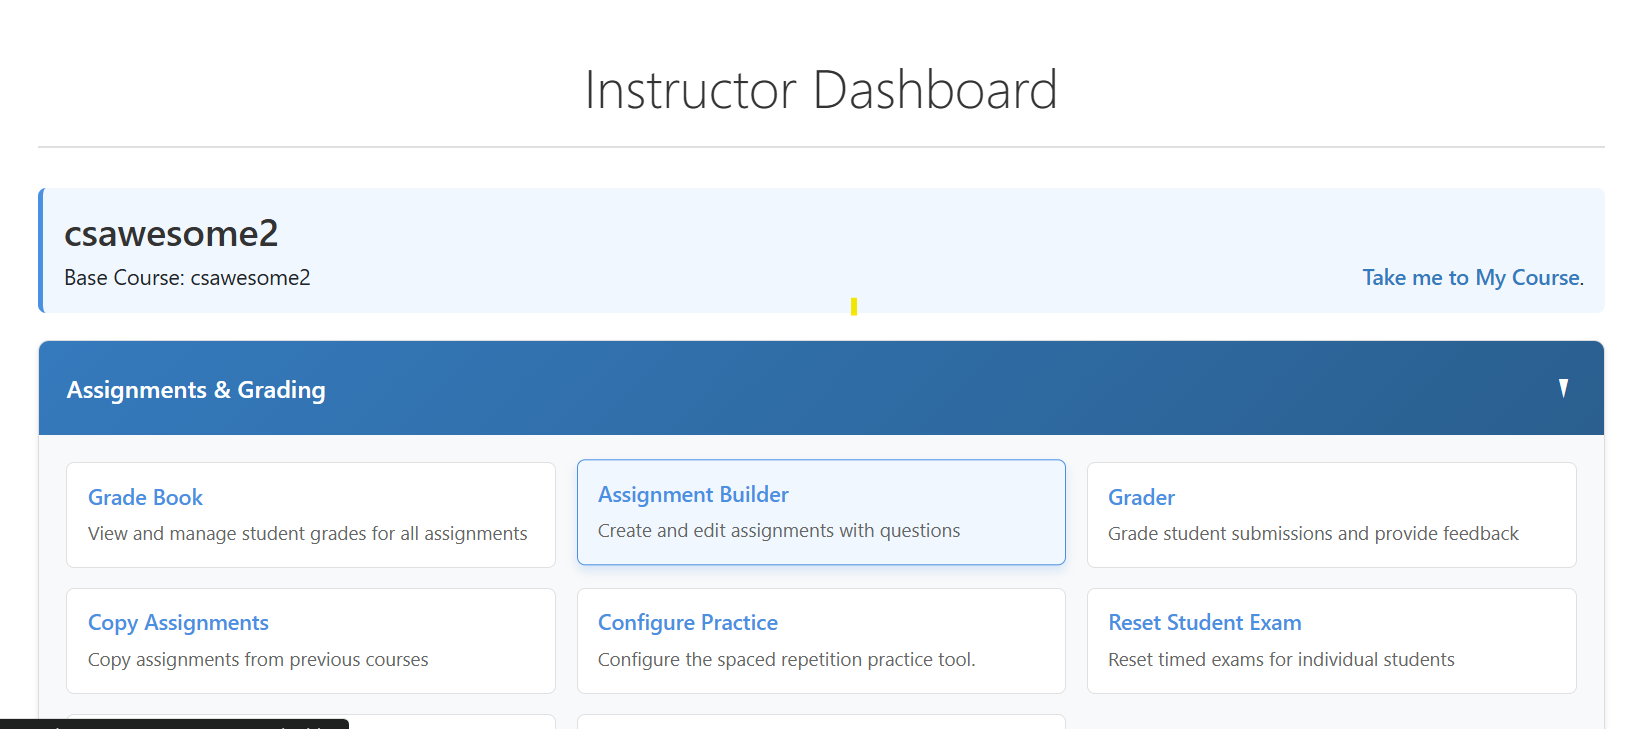
Task: Click "Copy assignments from previous courses" description
Action: pyautogui.click(x=258, y=660)
